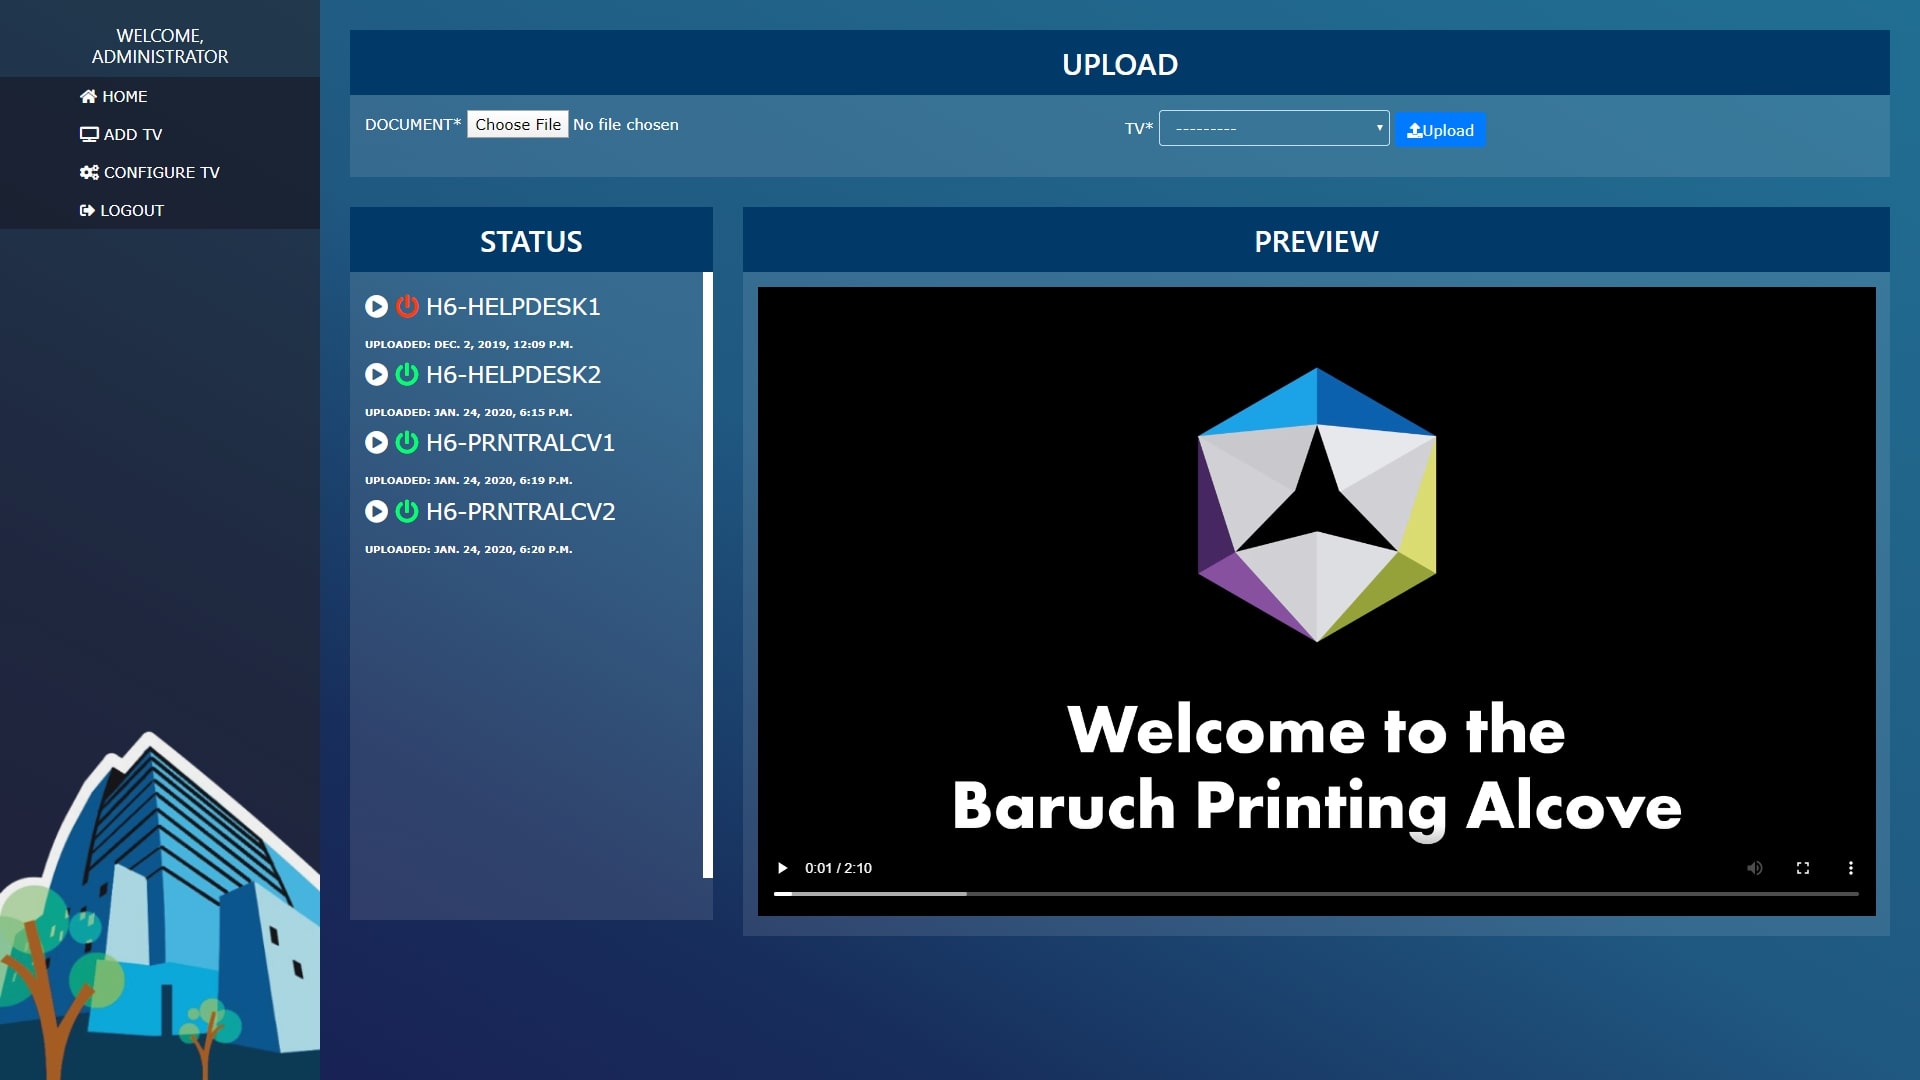Click the Choose File button
Viewport: 1920px width, 1080px height.
click(518, 124)
